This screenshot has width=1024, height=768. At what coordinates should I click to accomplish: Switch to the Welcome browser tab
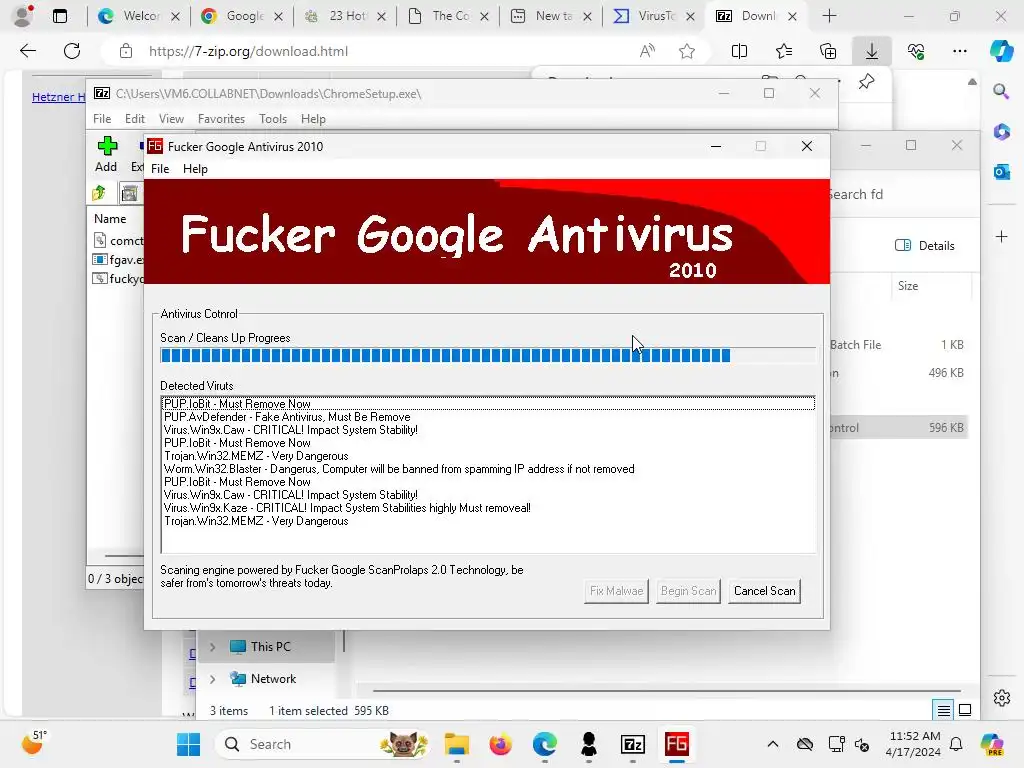pyautogui.click(x=138, y=16)
